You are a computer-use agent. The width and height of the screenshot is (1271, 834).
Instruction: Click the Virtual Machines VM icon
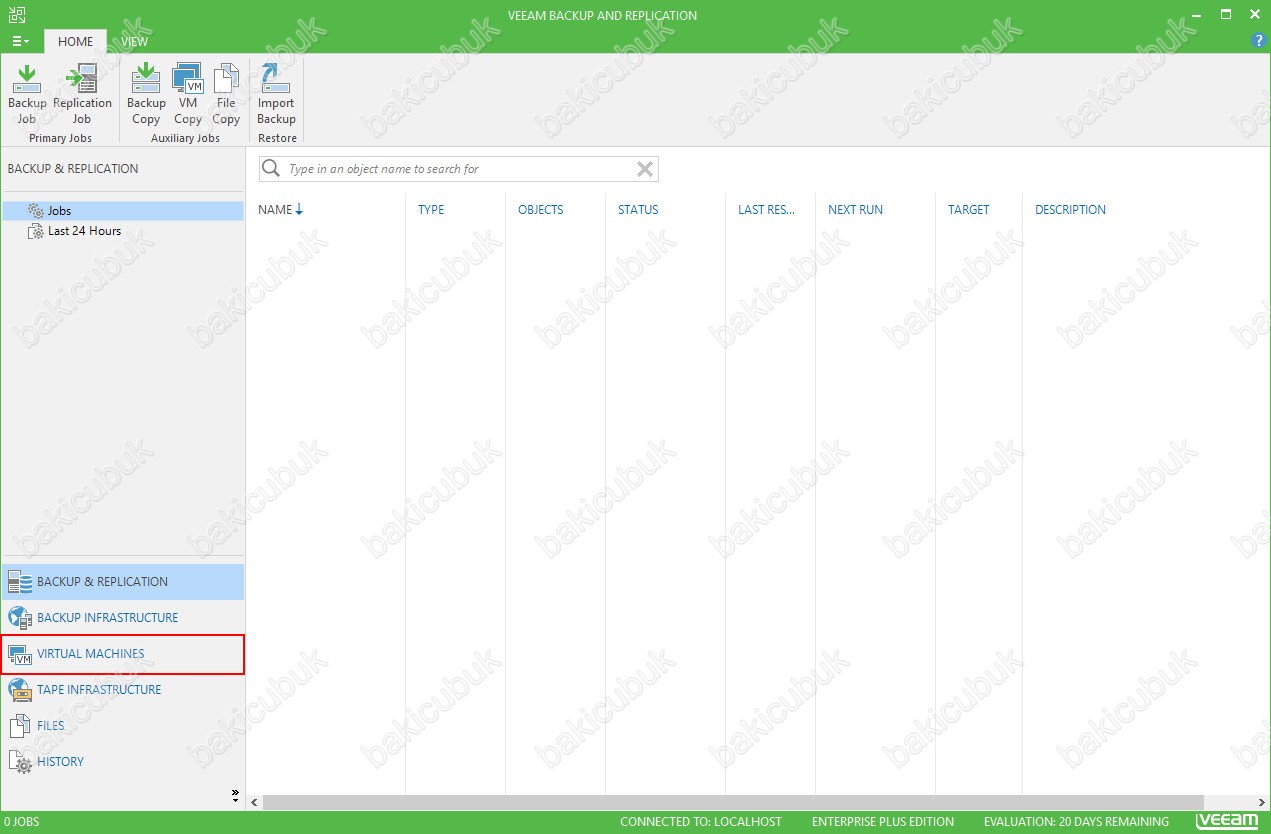pos(20,654)
